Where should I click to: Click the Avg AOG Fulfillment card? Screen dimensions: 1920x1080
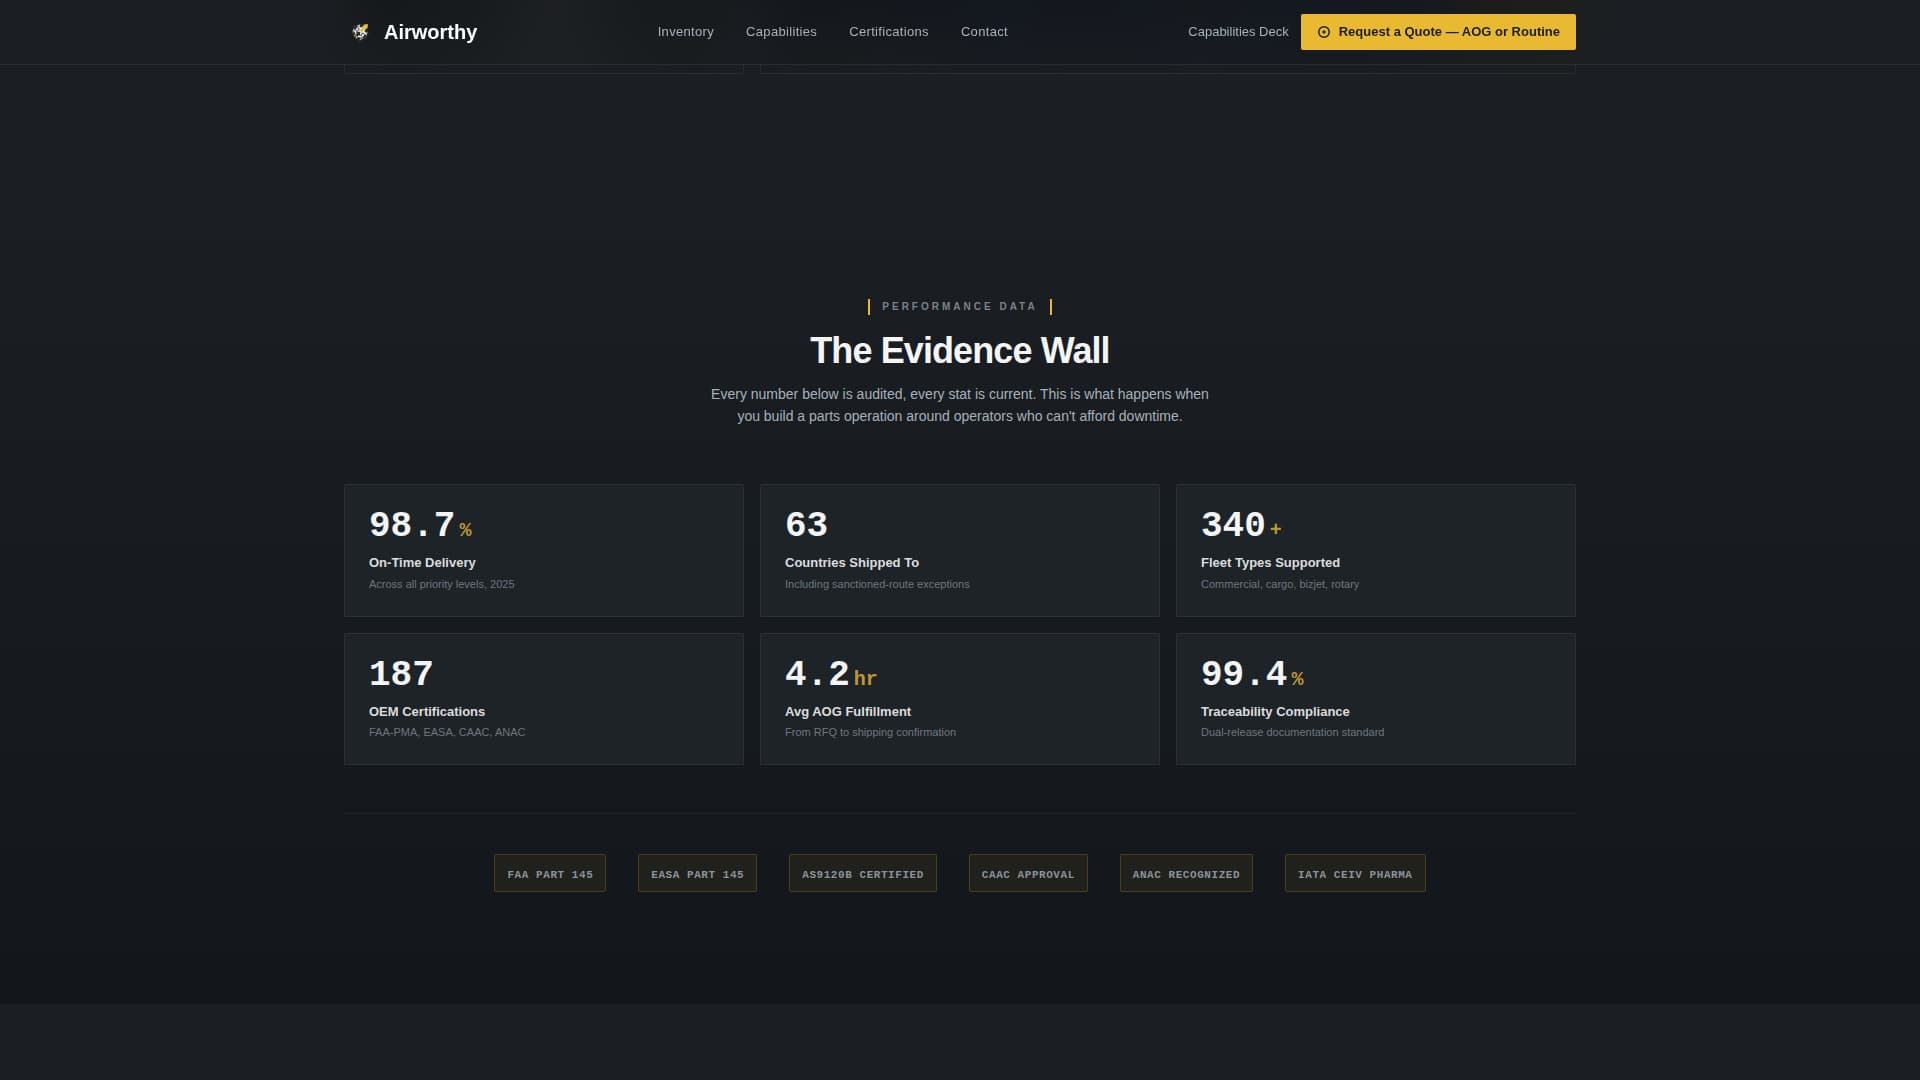point(959,699)
